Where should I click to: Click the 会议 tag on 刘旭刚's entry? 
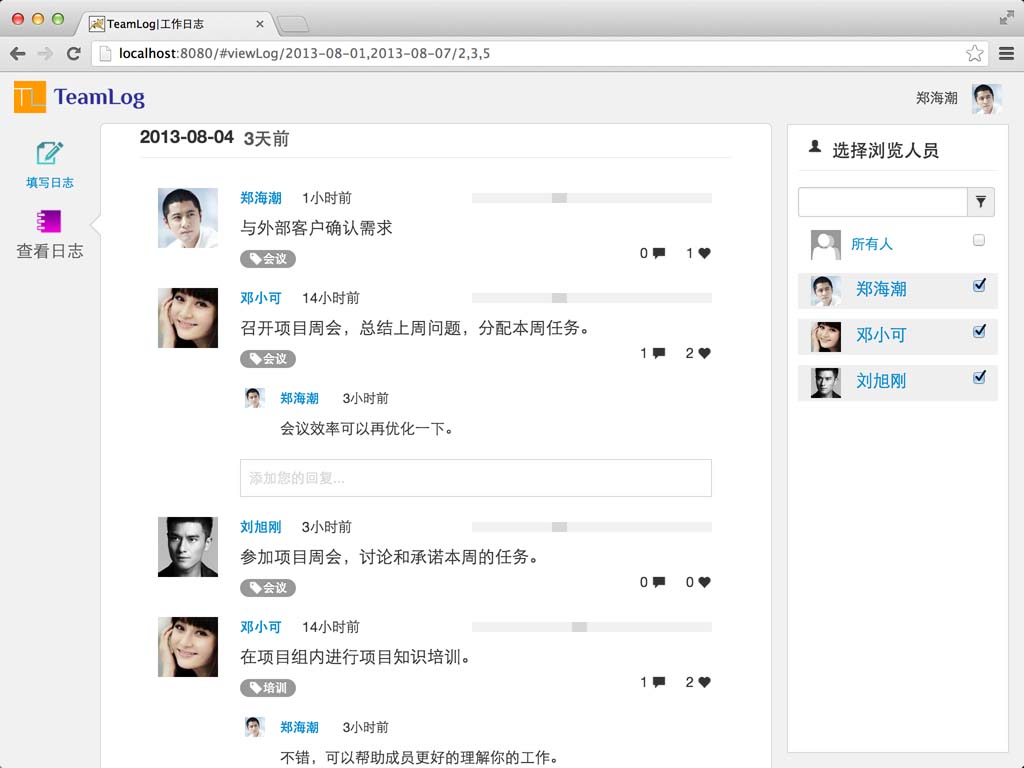[267, 588]
